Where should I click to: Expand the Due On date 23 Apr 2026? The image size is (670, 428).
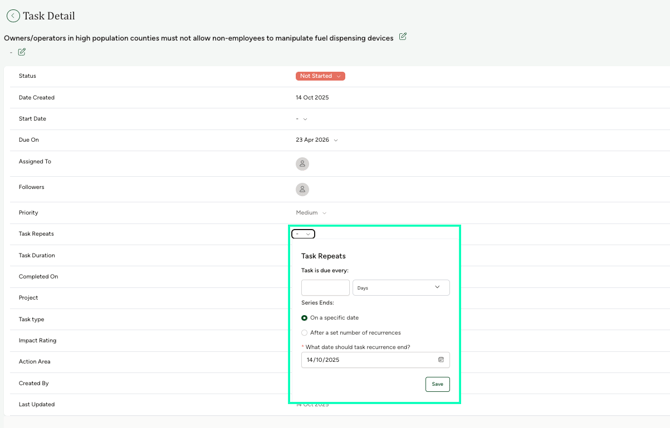pos(317,140)
